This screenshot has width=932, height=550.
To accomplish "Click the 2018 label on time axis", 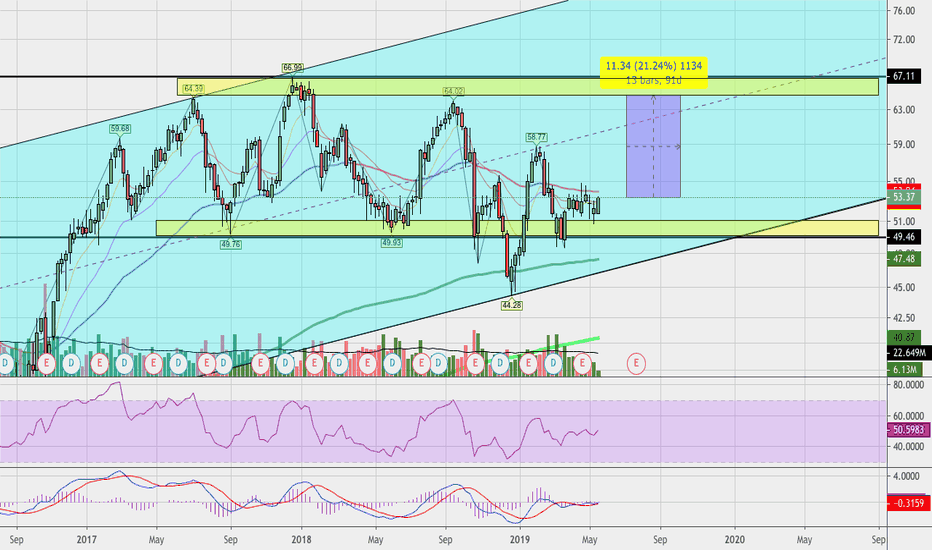I will (301, 540).
